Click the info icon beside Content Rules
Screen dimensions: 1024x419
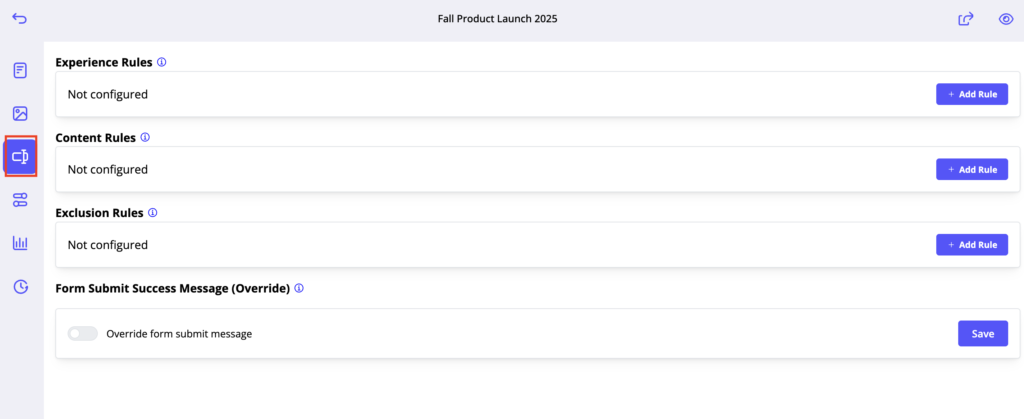pyautogui.click(x=145, y=137)
